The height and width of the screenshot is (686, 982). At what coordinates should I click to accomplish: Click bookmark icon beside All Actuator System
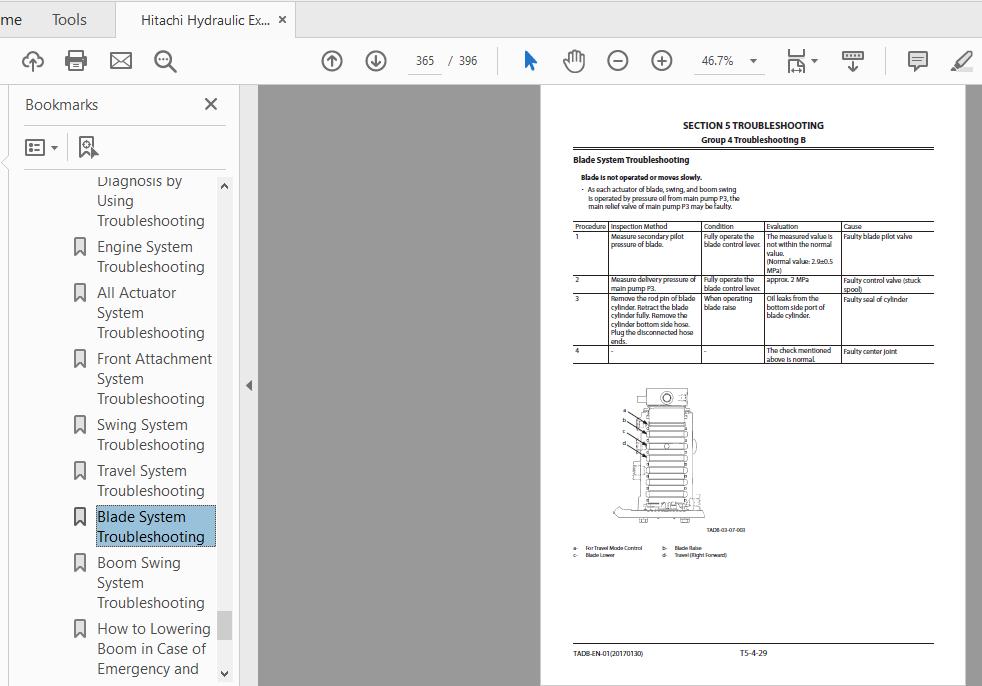click(80, 293)
